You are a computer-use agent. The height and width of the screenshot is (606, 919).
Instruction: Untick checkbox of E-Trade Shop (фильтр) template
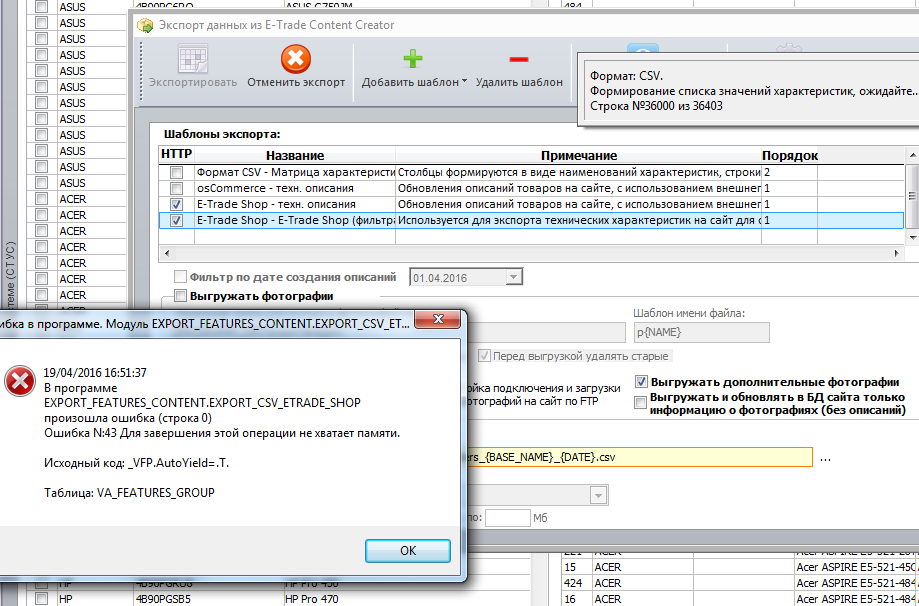tap(176, 220)
